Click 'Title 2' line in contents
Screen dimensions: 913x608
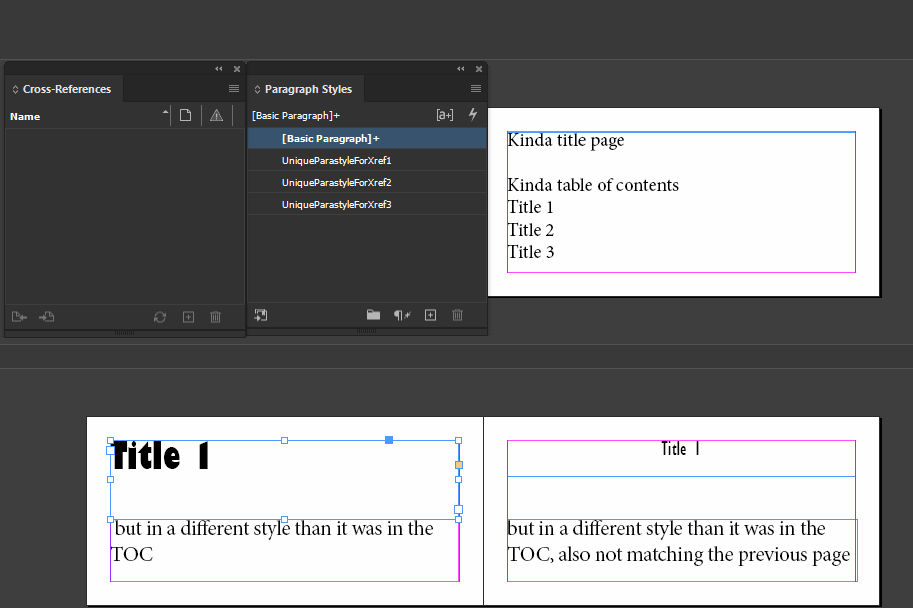(531, 230)
